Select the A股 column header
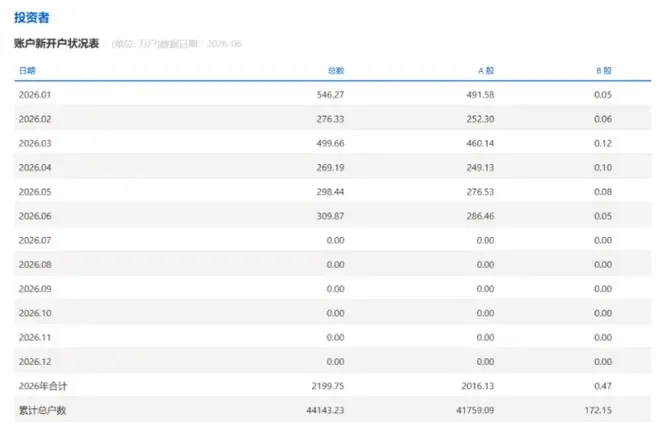This screenshot has width=660, height=432. (x=486, y=70)
